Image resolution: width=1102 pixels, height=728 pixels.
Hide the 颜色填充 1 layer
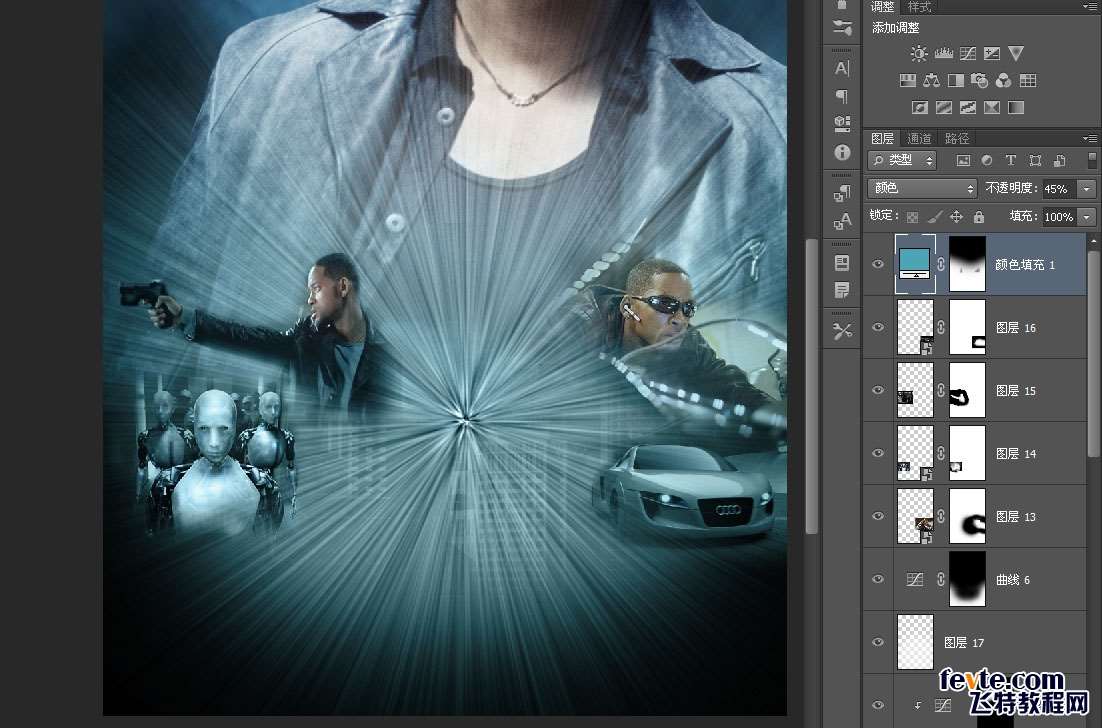[x=878, y=264]
